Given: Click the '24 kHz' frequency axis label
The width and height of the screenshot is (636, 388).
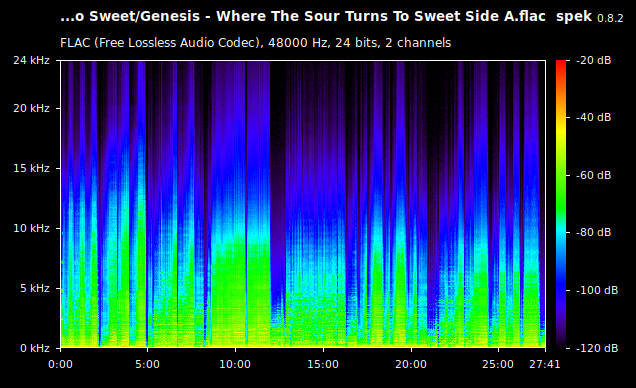Looking at the screenshot, I should pos(31,61).
